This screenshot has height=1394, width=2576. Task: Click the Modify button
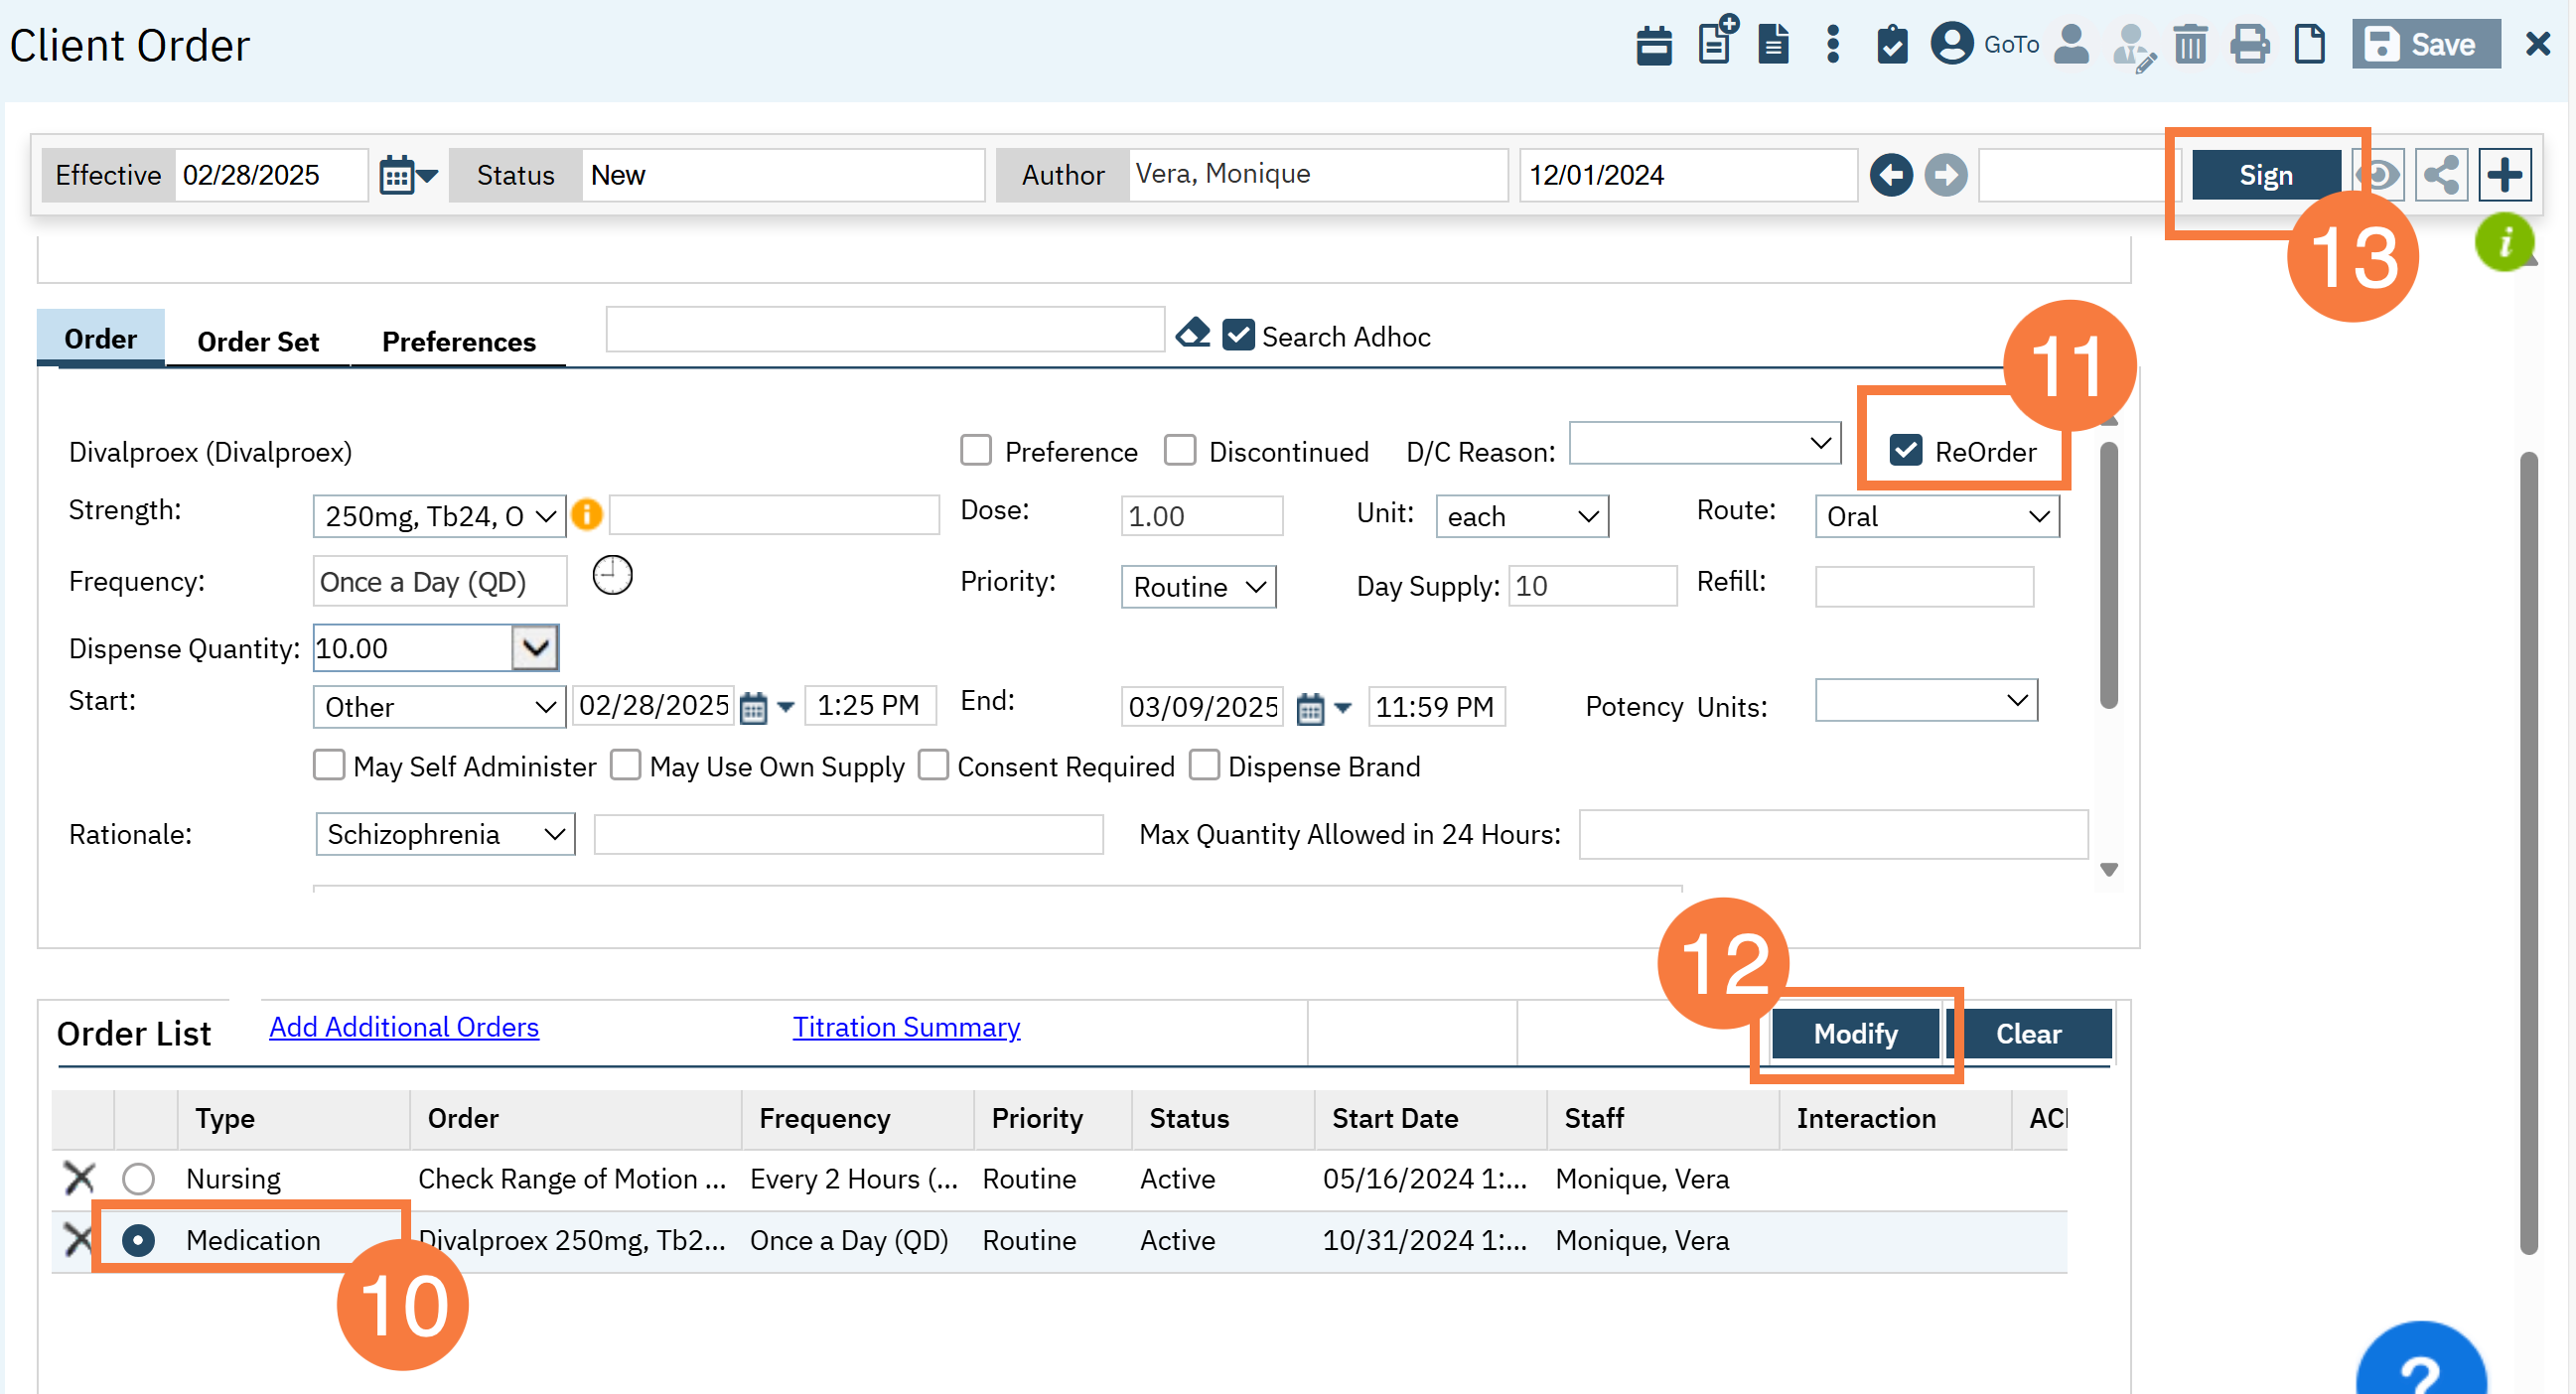click(x=1855, y=1033)
